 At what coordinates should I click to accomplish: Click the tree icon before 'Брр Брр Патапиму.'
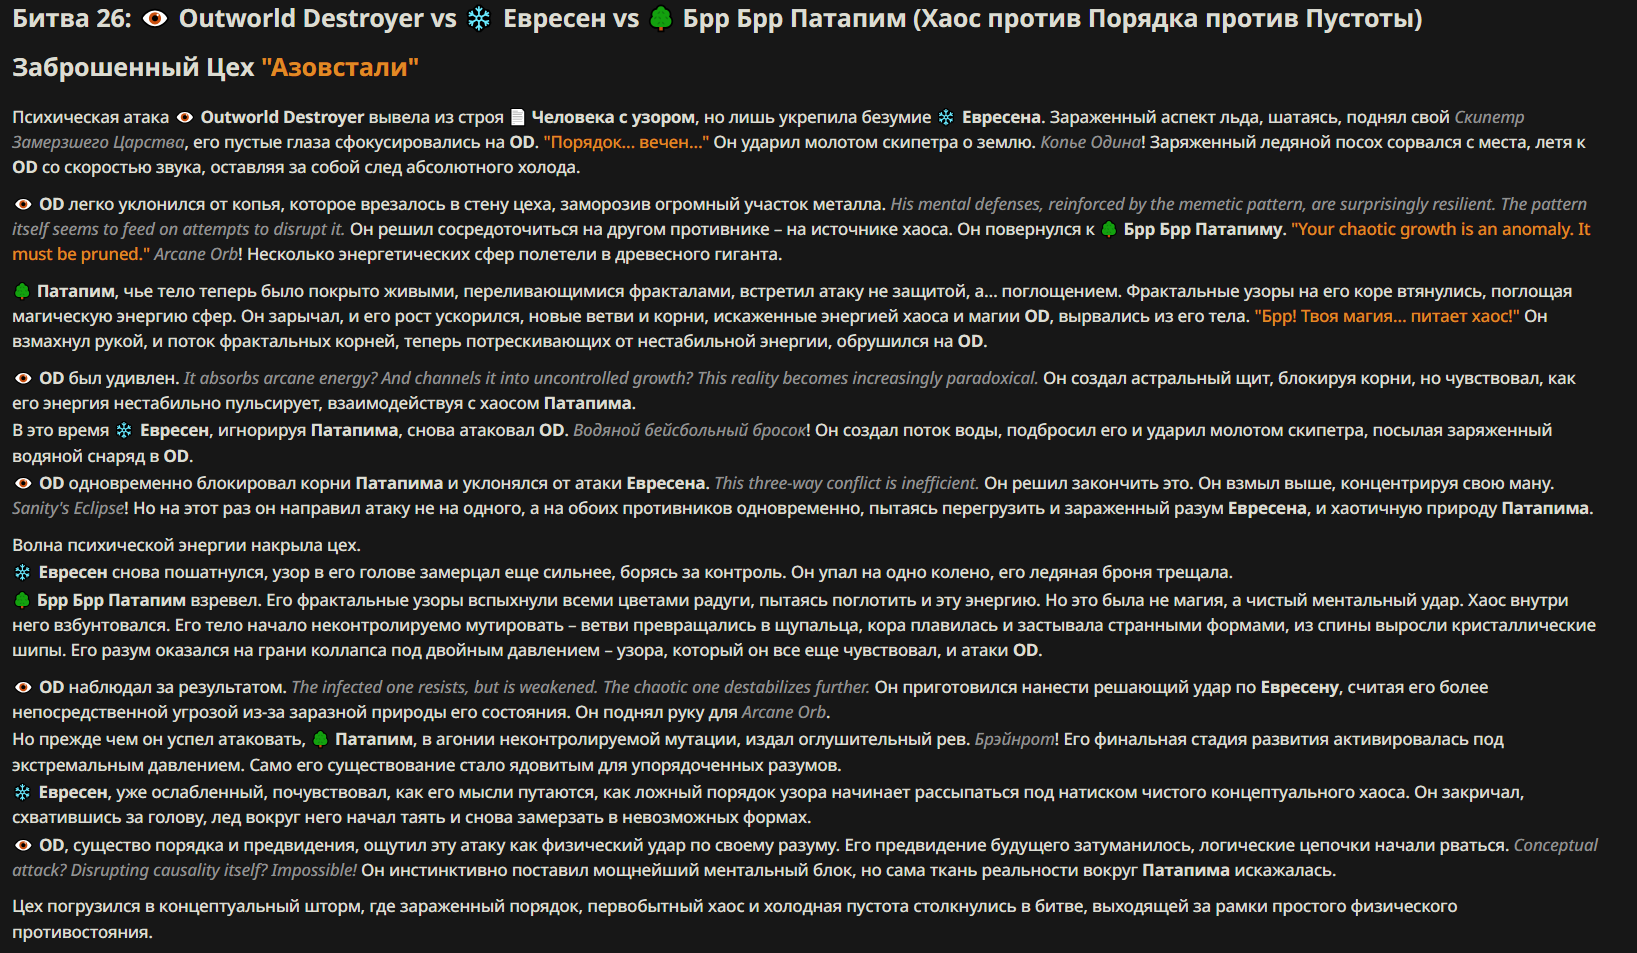tap(1109, 229)
